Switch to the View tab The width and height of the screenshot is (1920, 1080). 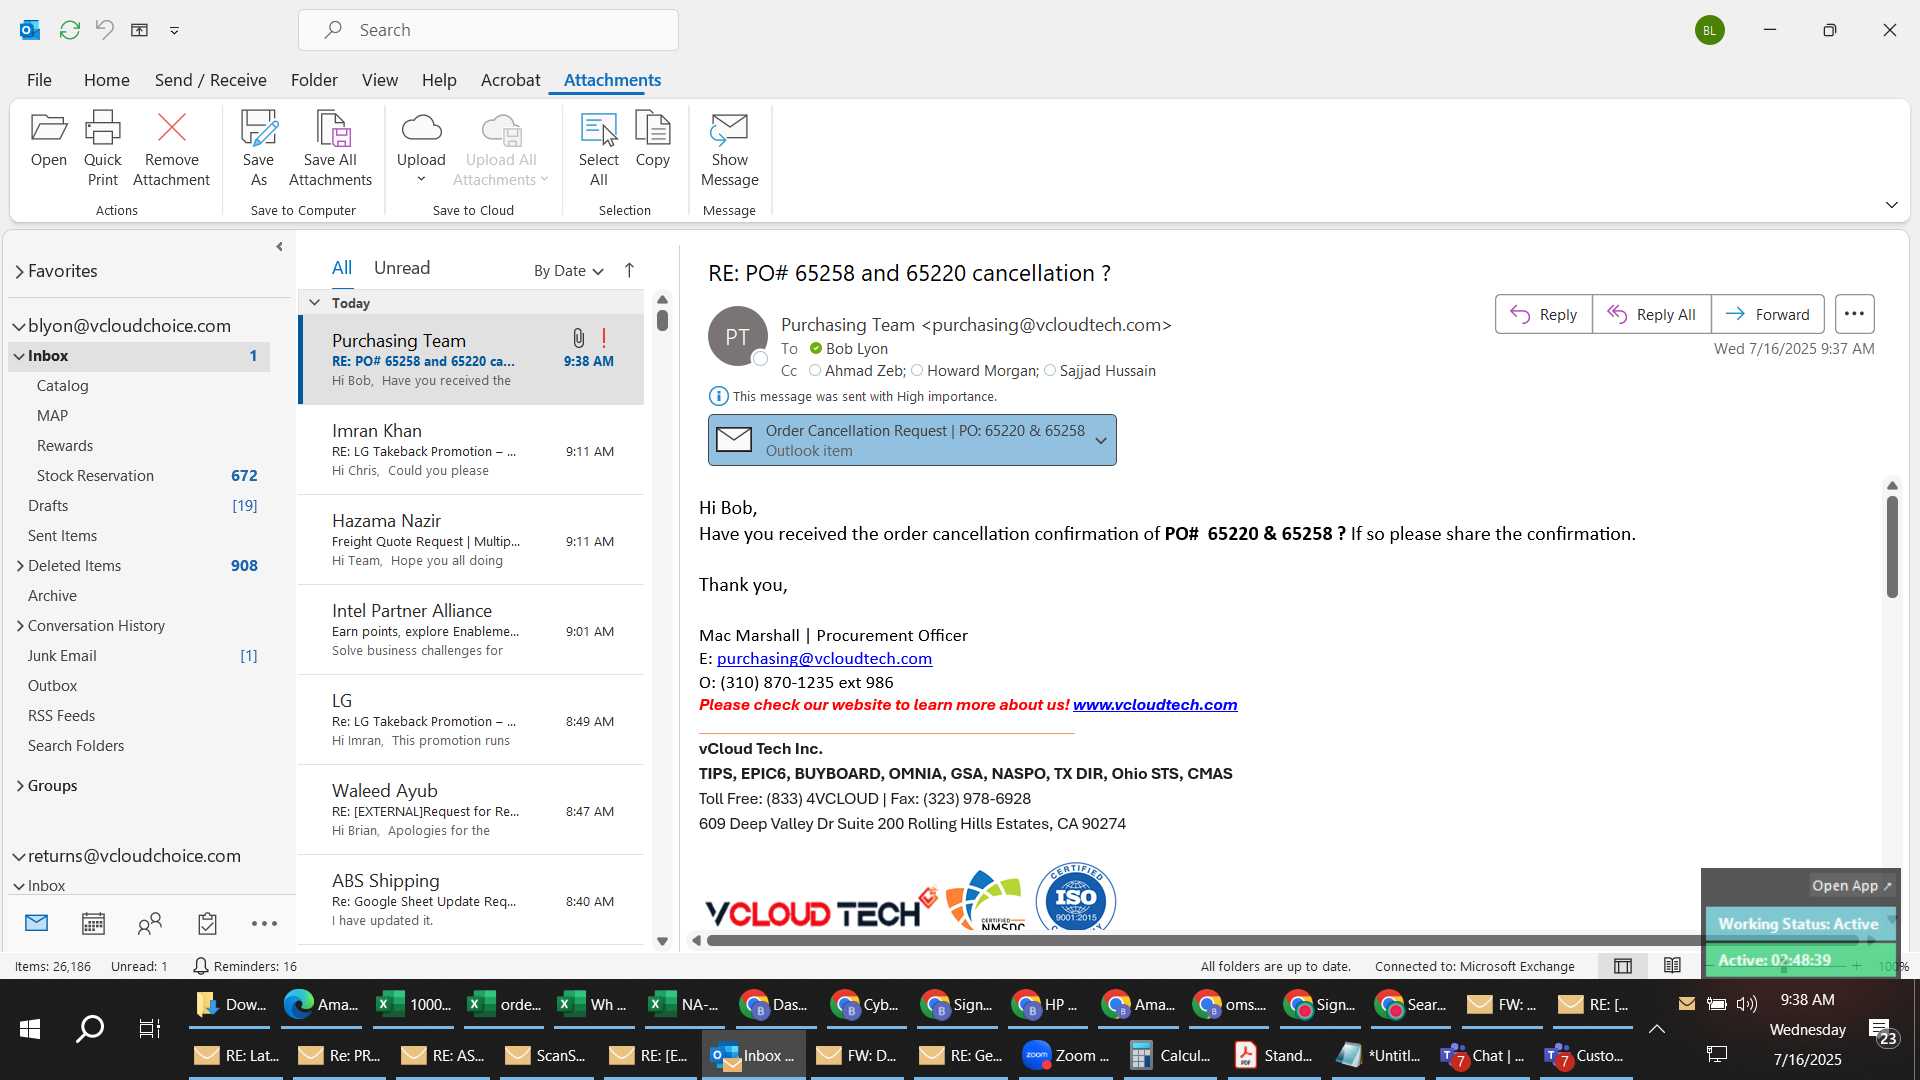(379, 80)
